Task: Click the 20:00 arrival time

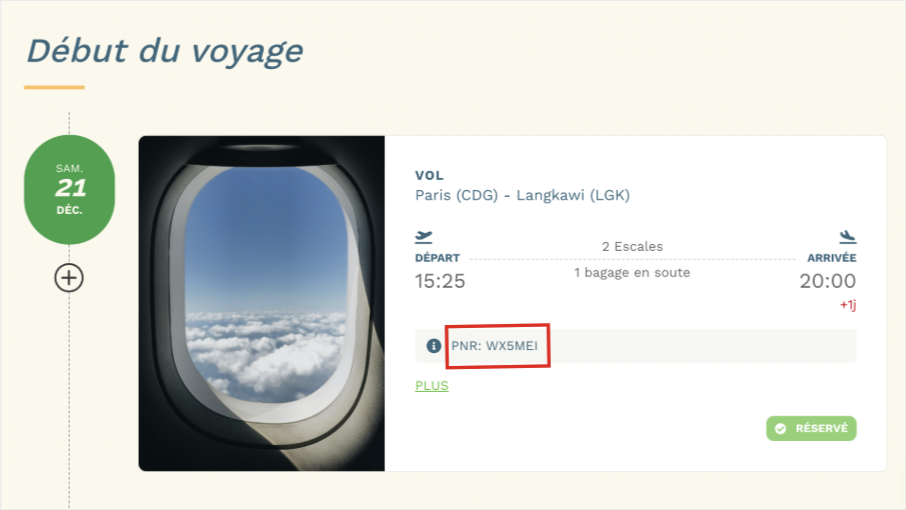Action: (827, 281)
